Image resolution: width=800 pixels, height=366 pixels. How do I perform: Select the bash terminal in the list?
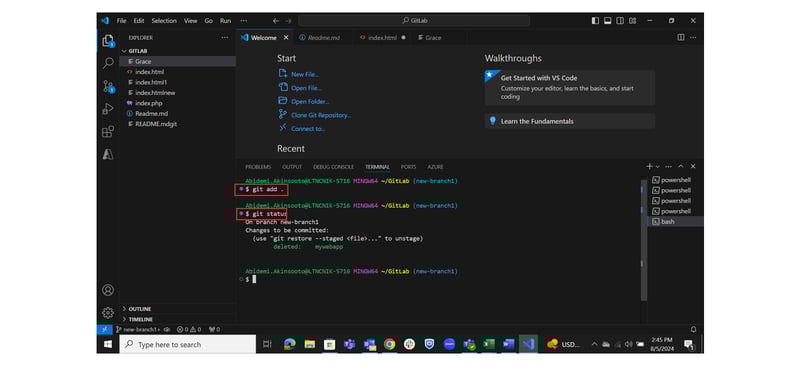(x=675, y=222)
